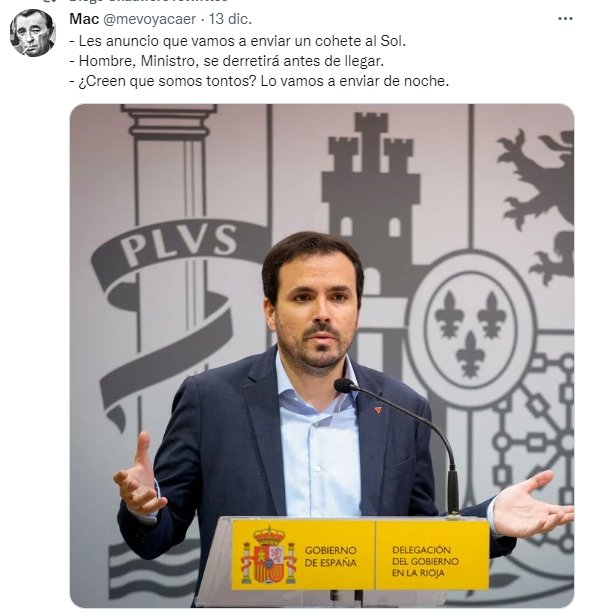Image resolution: width=590 pixels, height=616 pixels.
Task: Open the @mevoyacaer handle link
Action: pyautogui.click(x=149, y=19)
